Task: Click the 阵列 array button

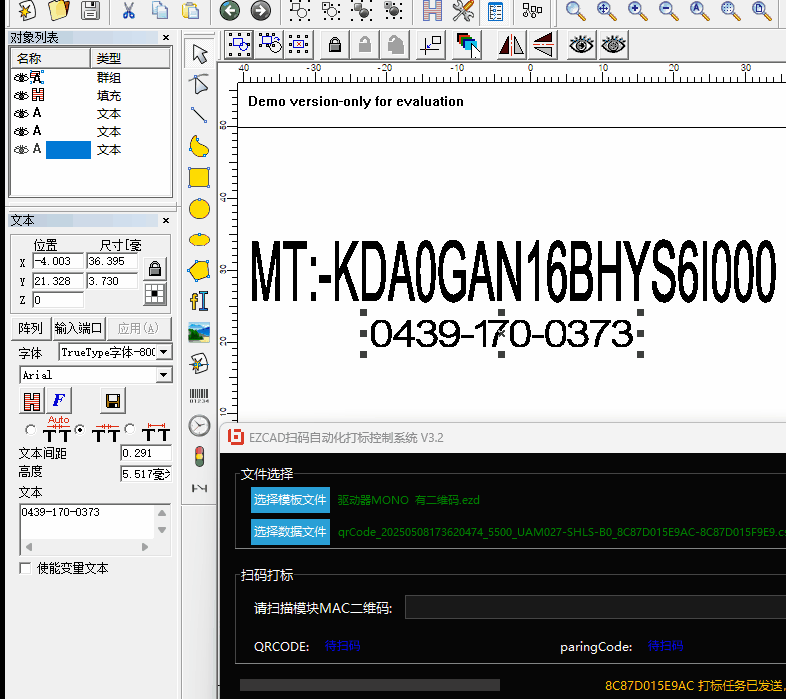Action: 30,328
